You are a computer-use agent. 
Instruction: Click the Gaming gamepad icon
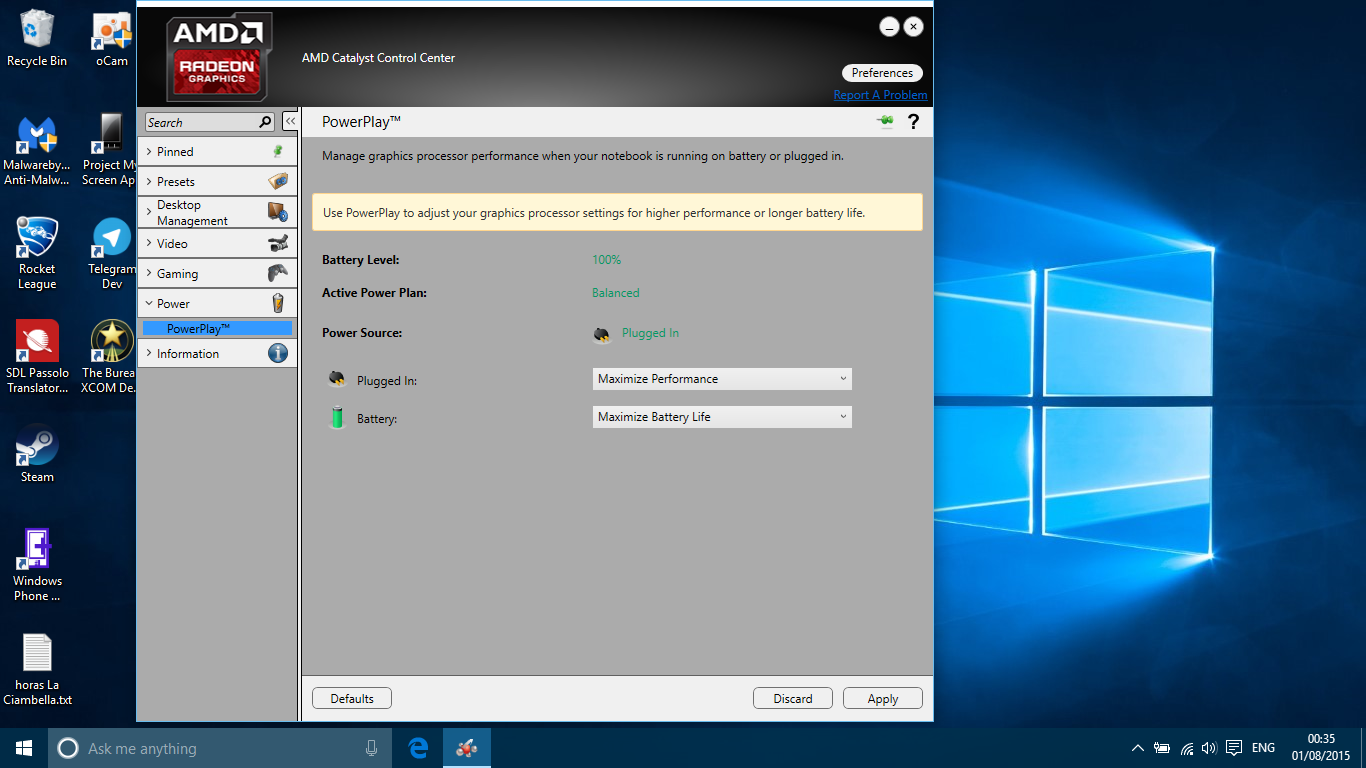pos(277,273)
